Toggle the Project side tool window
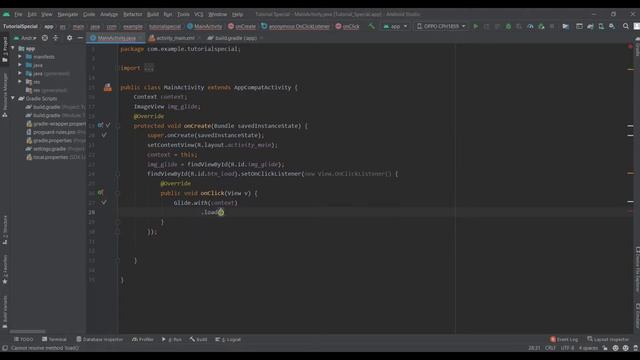The image size is (640, 360). pos(4,49)
